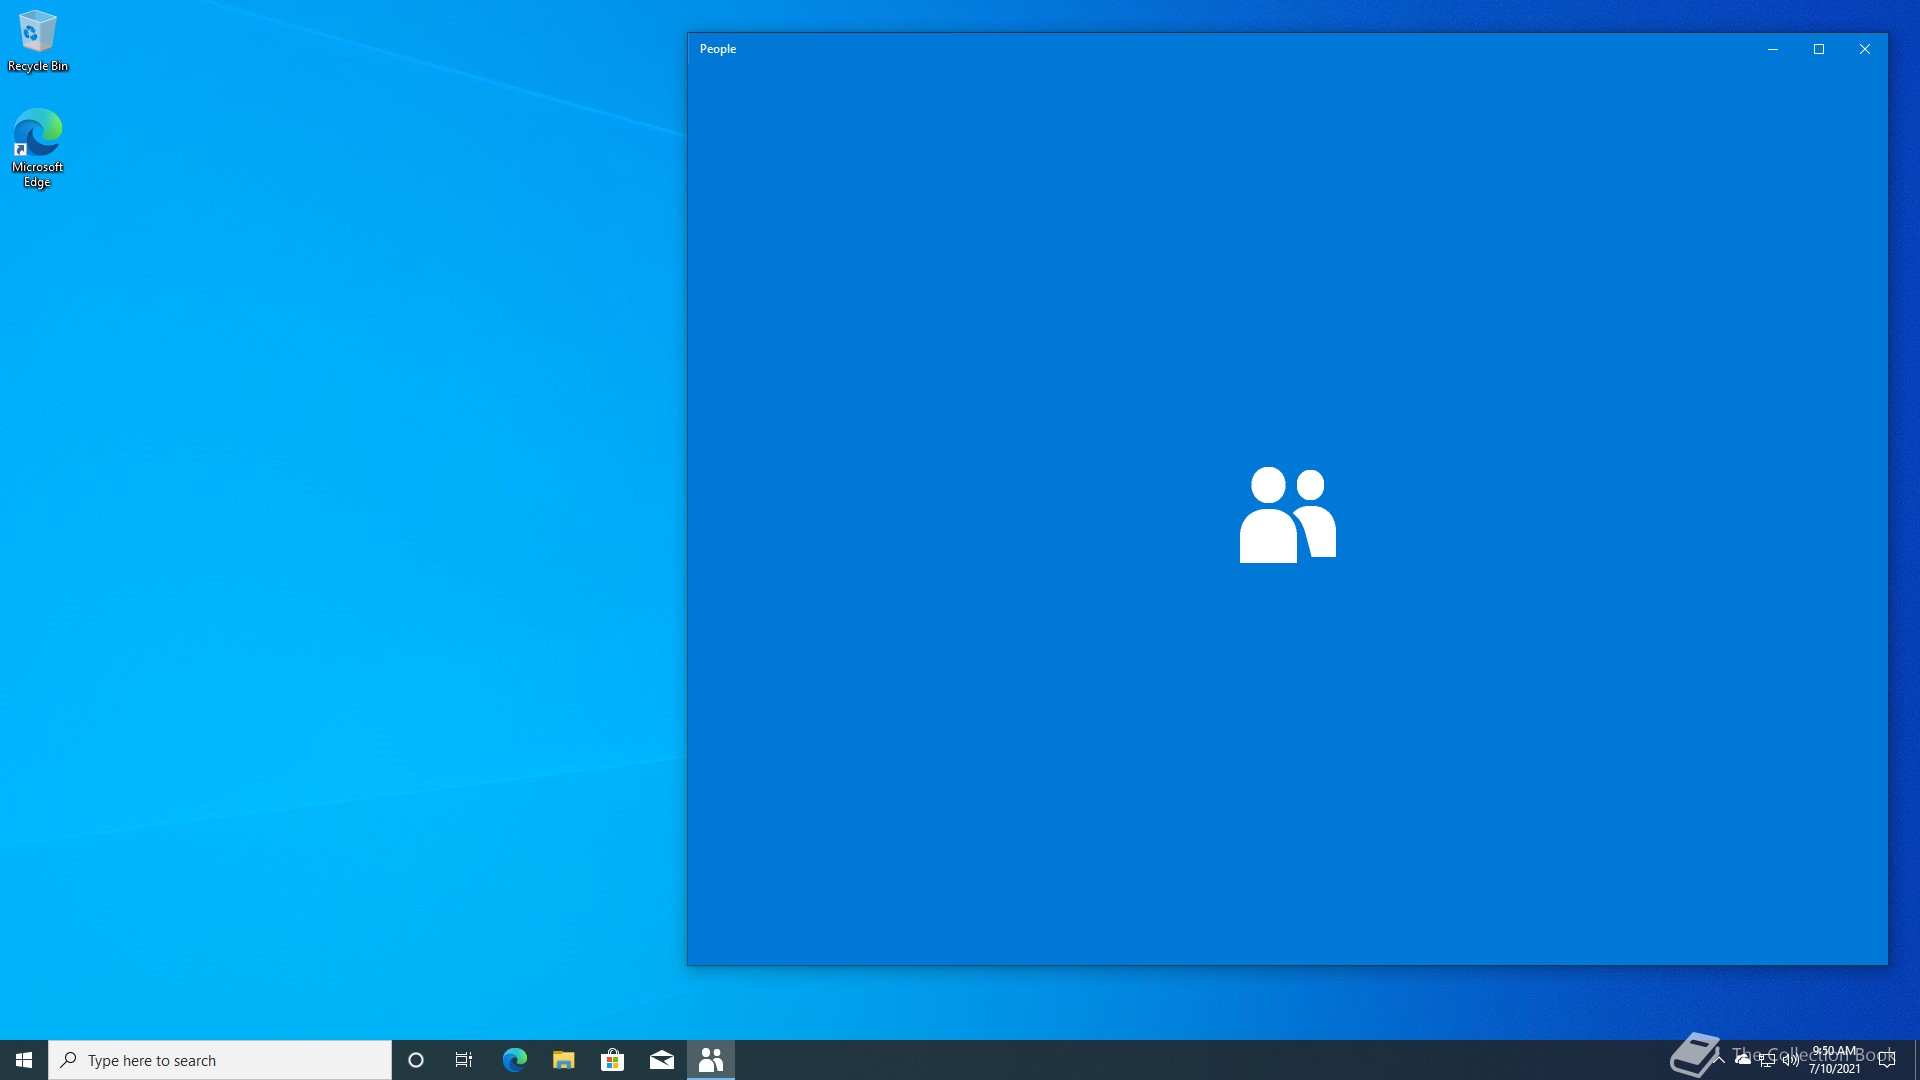Open the Mail app from the taskbar

661,1060
